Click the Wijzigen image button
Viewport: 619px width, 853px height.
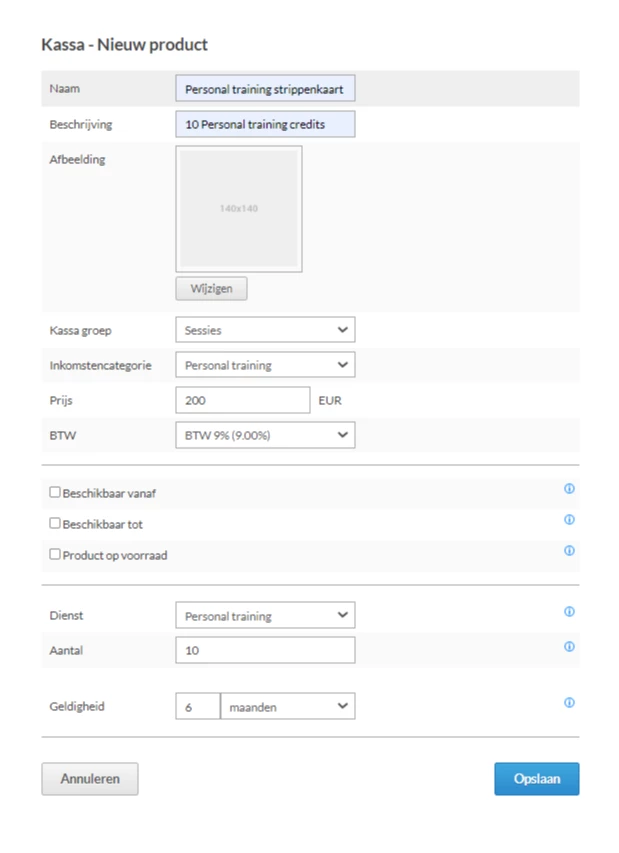pyautogui.click(x=211, y=289)
